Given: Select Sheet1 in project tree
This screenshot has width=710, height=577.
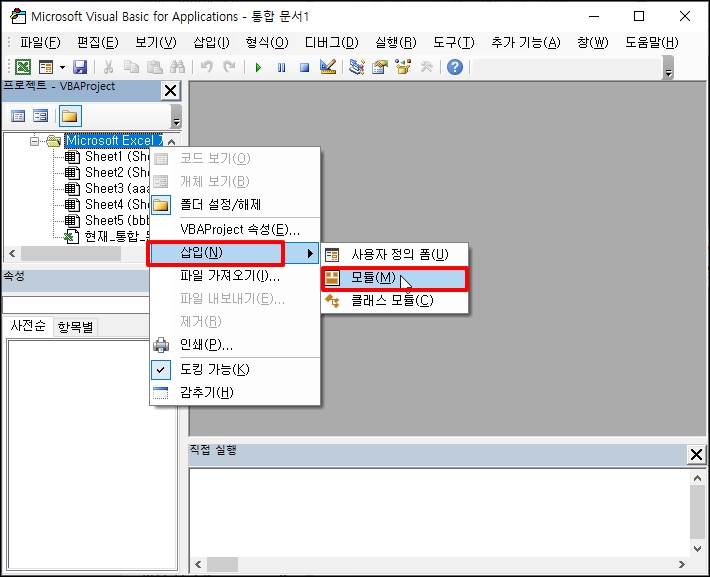Looking at the screenshot, I should click(108, 157).
